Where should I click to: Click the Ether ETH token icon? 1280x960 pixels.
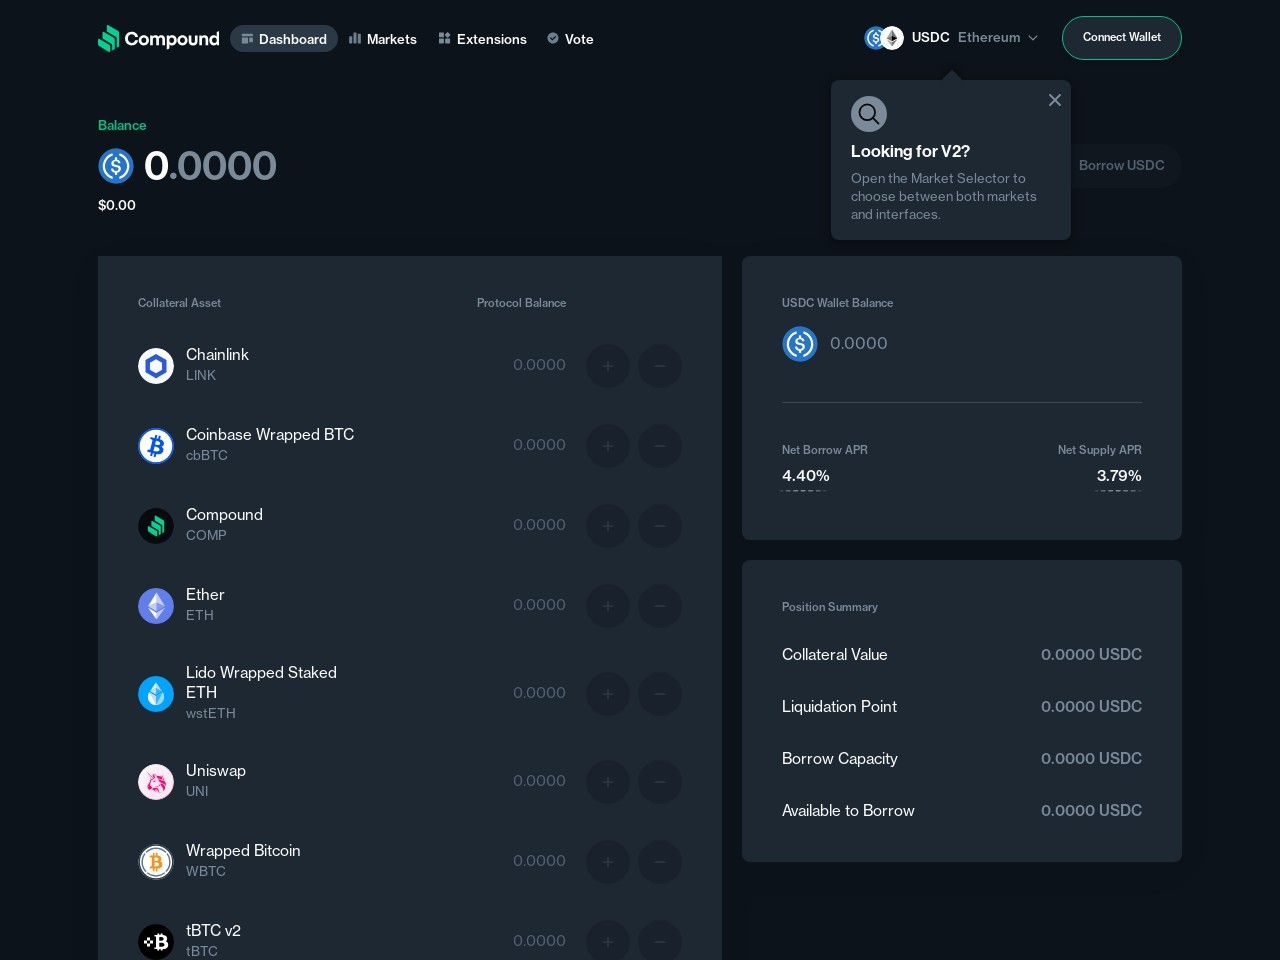(156, 606)
